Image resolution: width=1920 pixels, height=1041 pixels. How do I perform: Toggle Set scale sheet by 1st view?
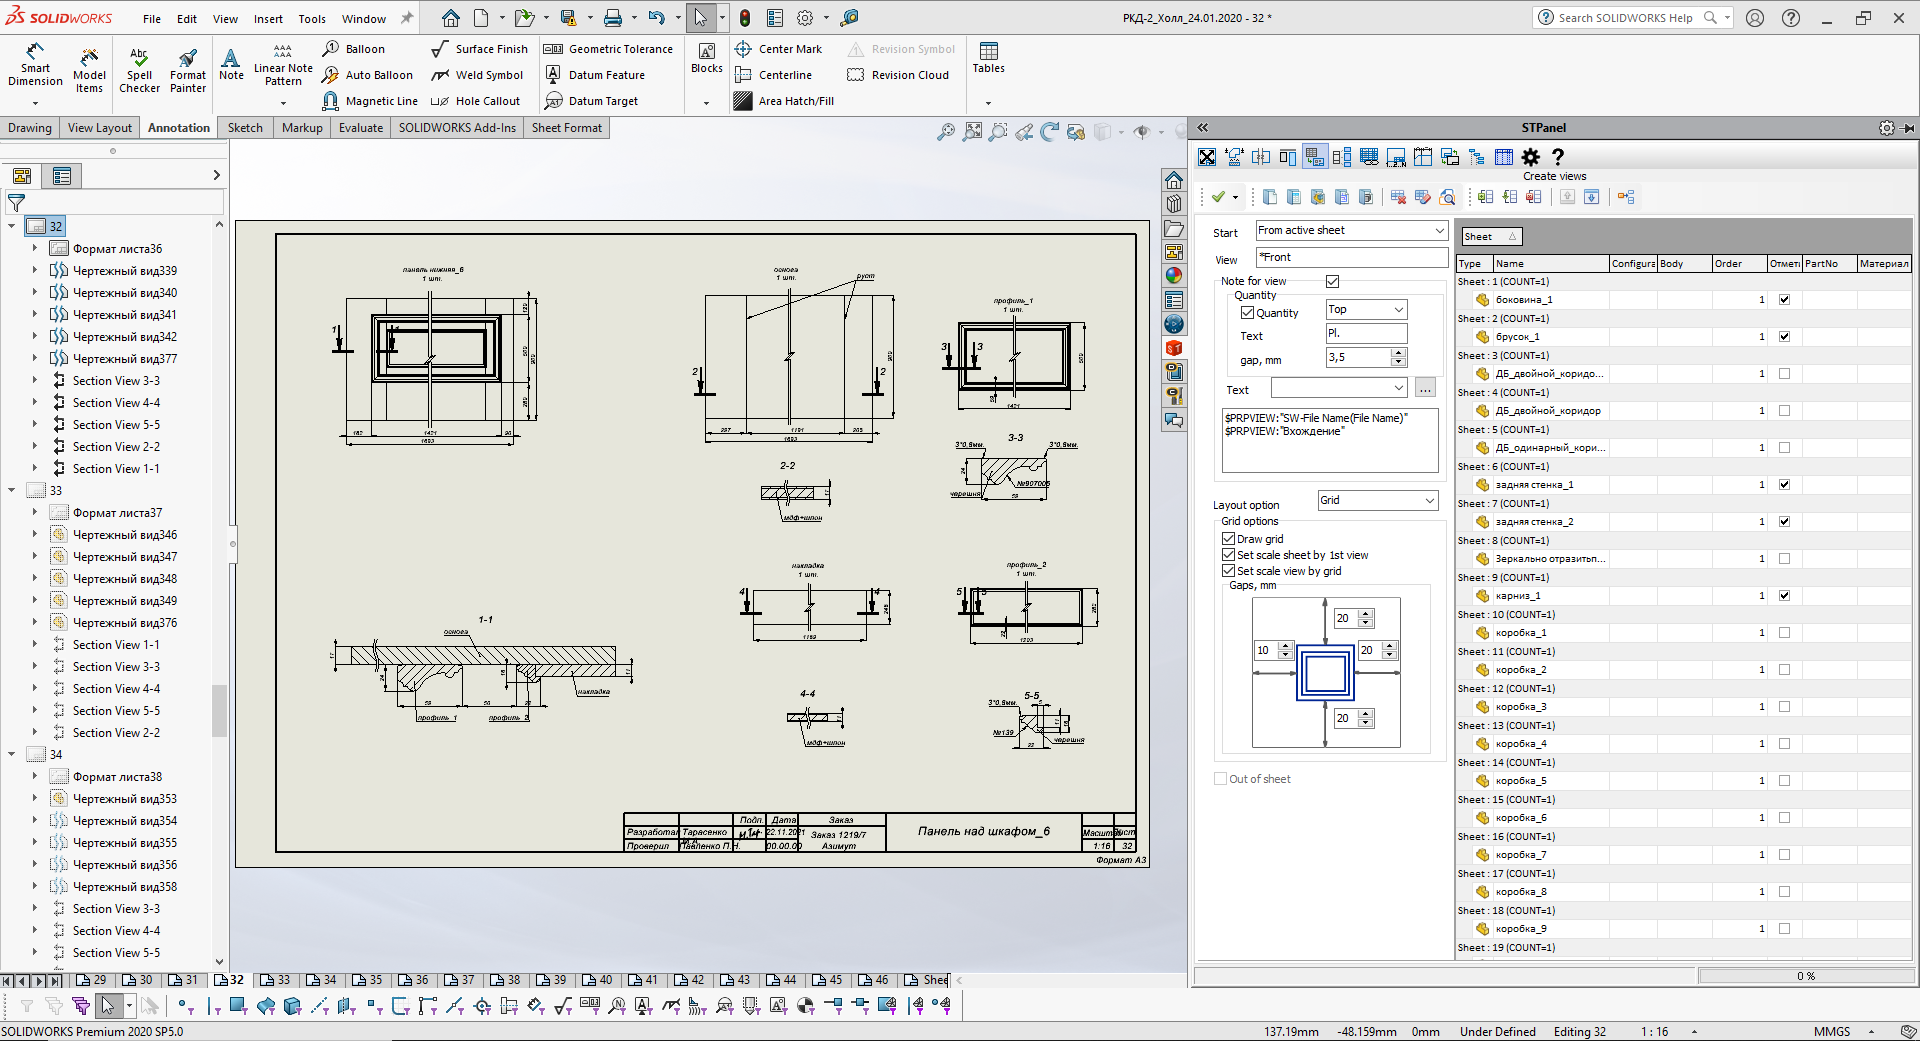(x=1228, y=555)
